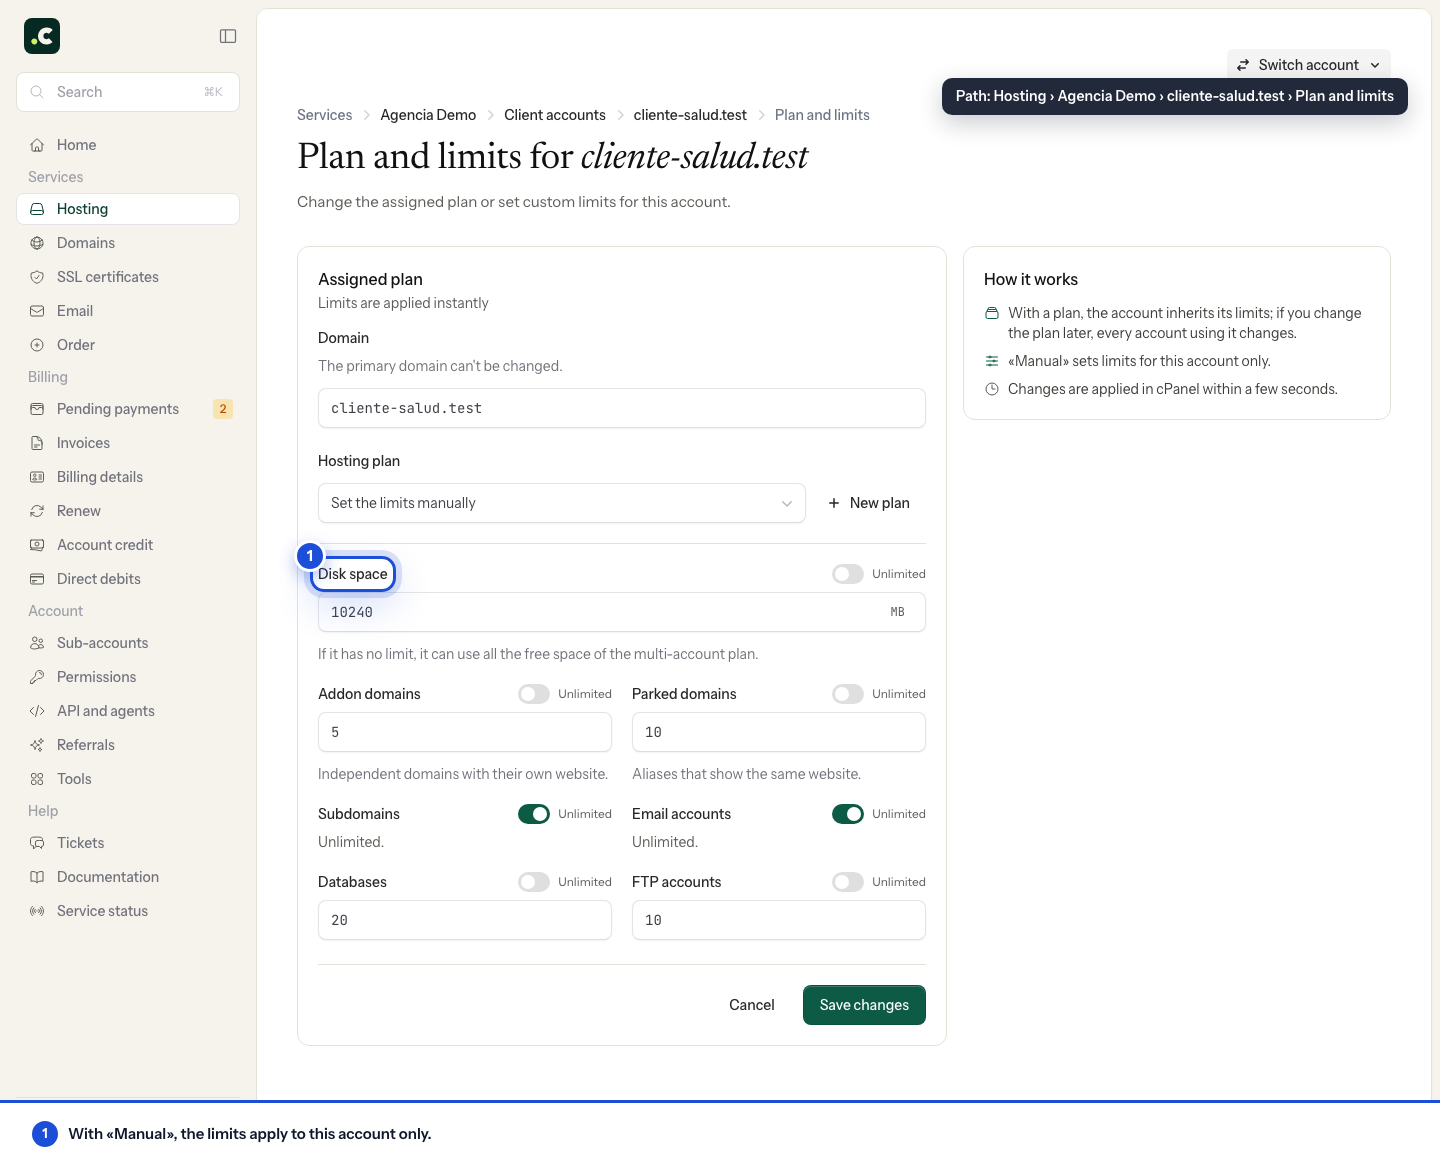The height and width of the screenshot is (1164, 1440).
Task: Click the FTP accounts number field
Action: click(779, 920)
